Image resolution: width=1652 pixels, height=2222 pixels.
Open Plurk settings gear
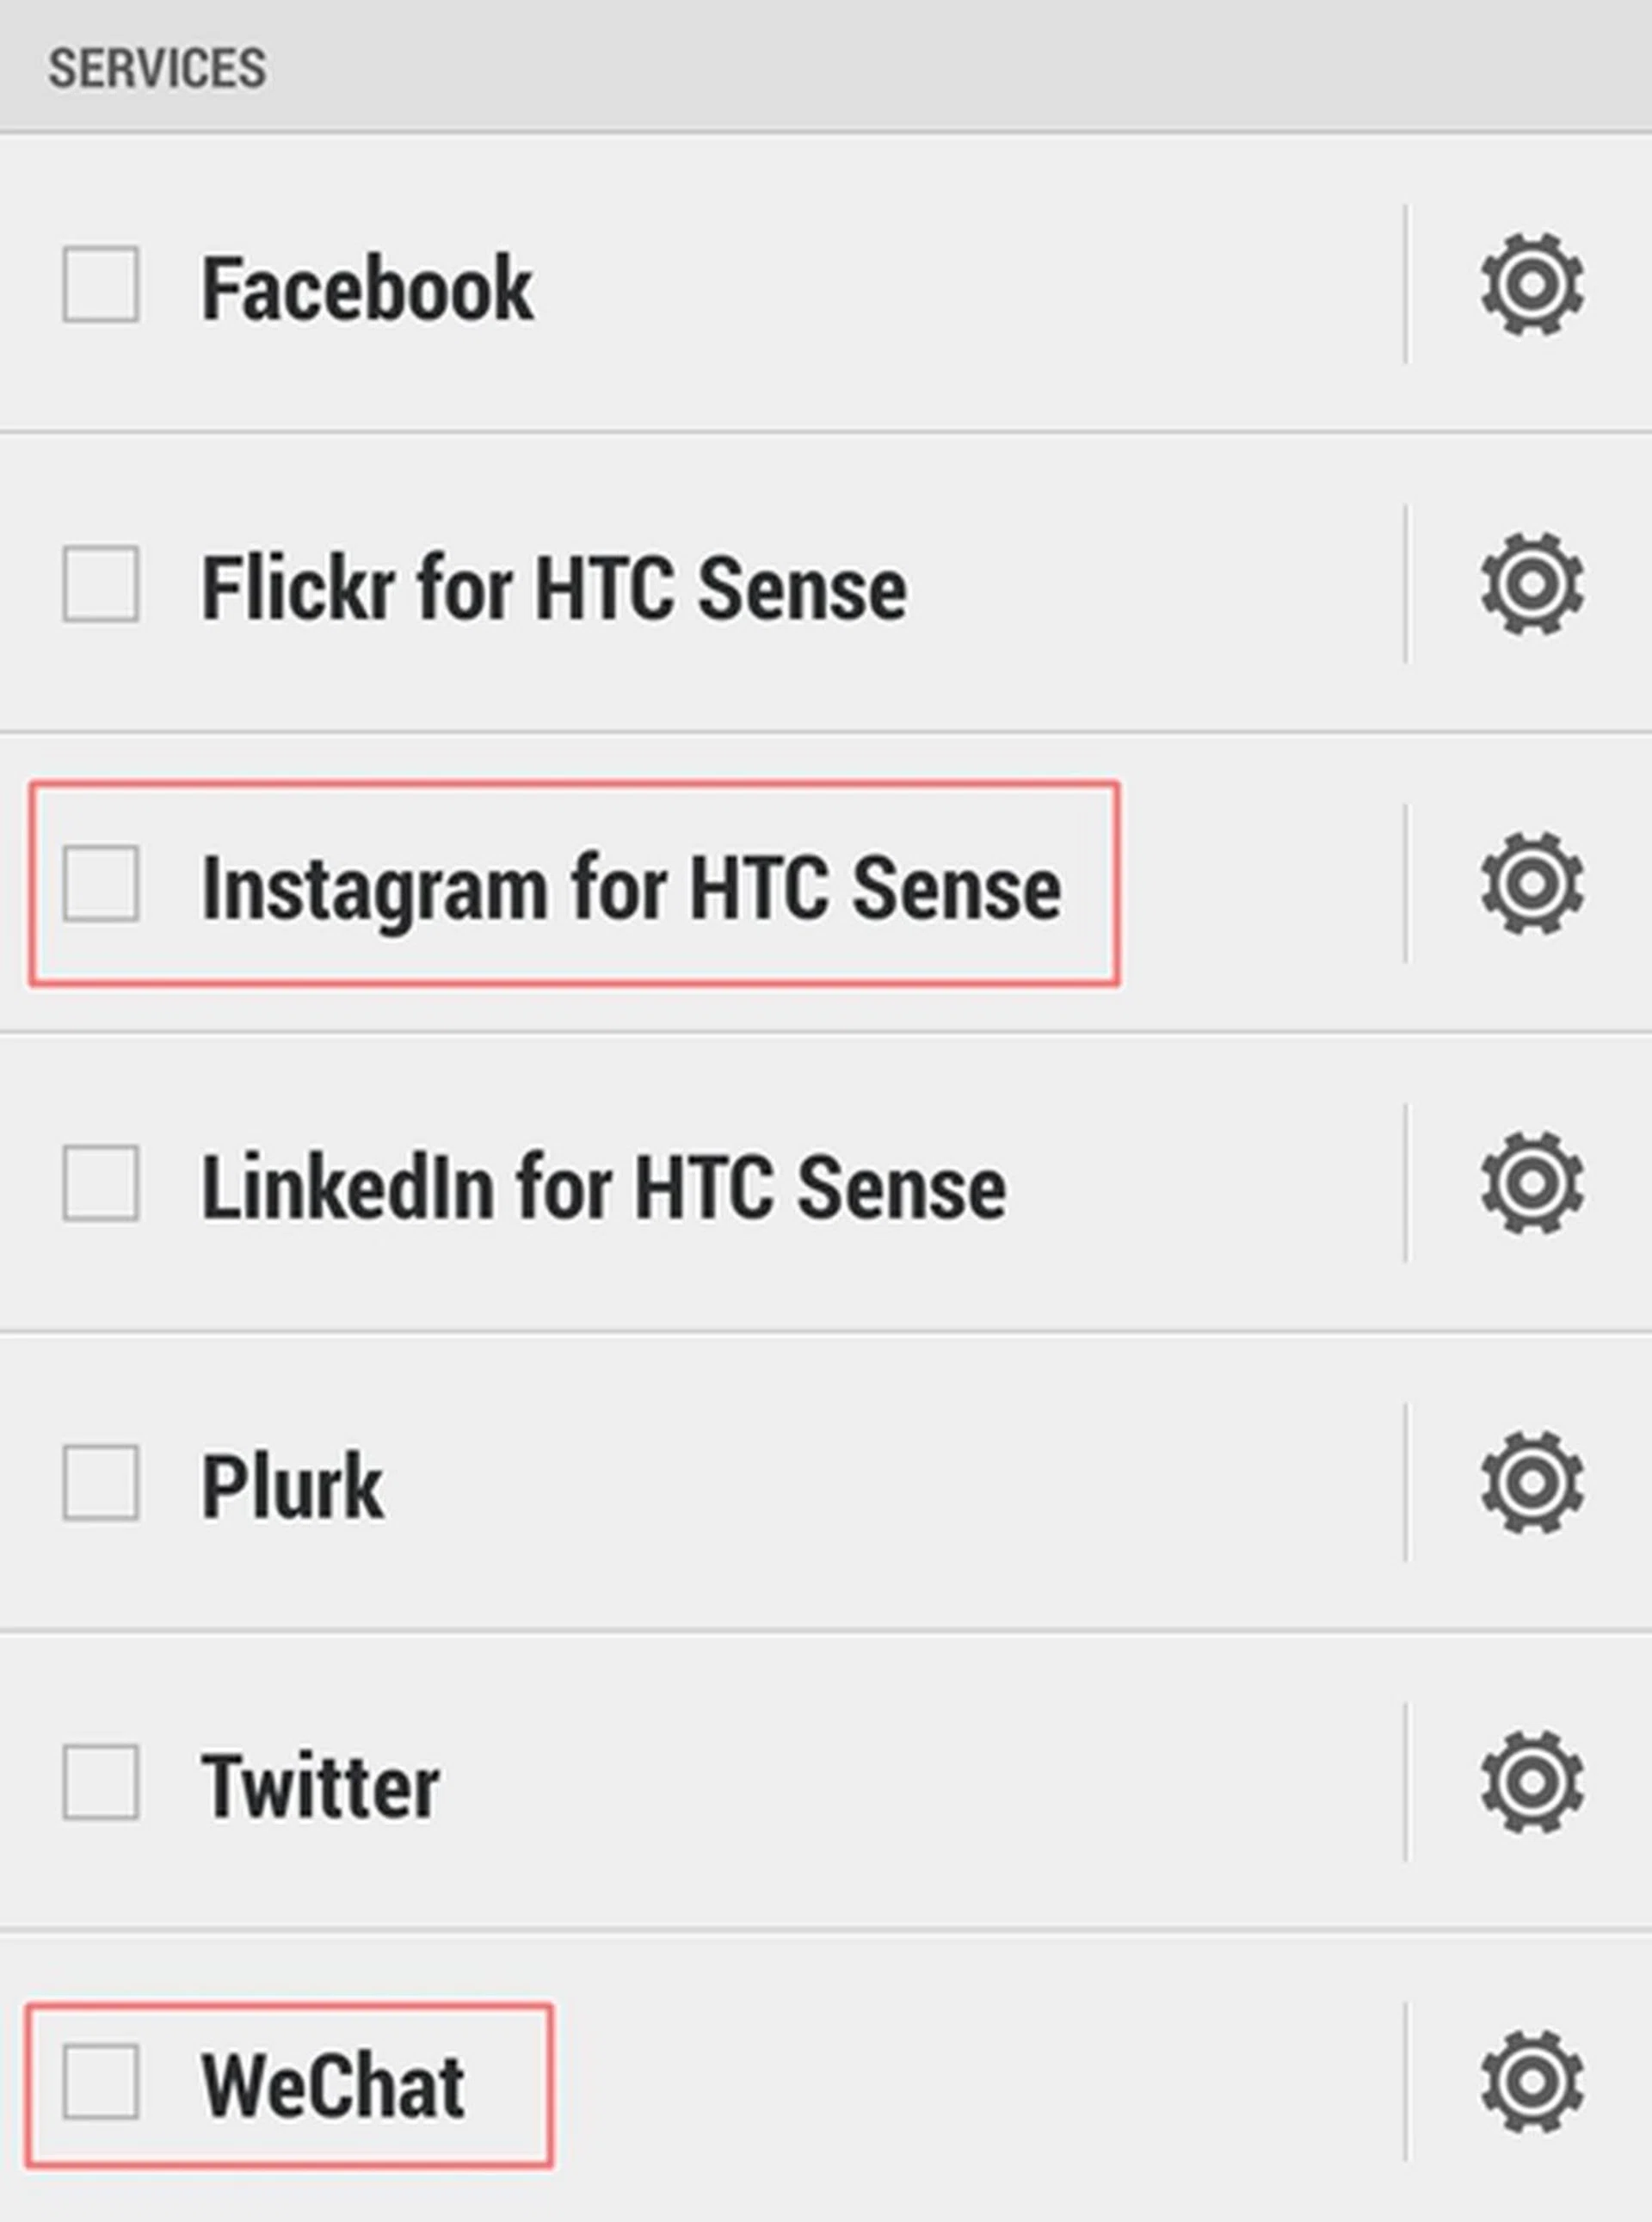(1531, 1482)
